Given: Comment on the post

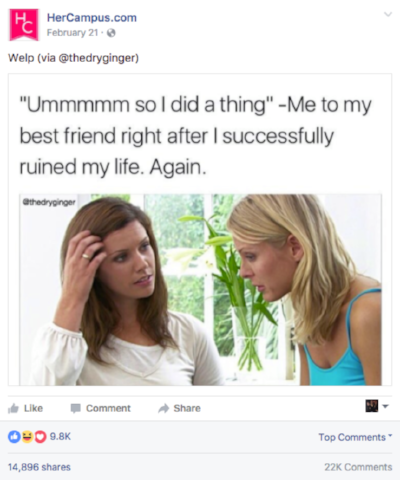Looking at the screenshot, I should tap(101, 408).
